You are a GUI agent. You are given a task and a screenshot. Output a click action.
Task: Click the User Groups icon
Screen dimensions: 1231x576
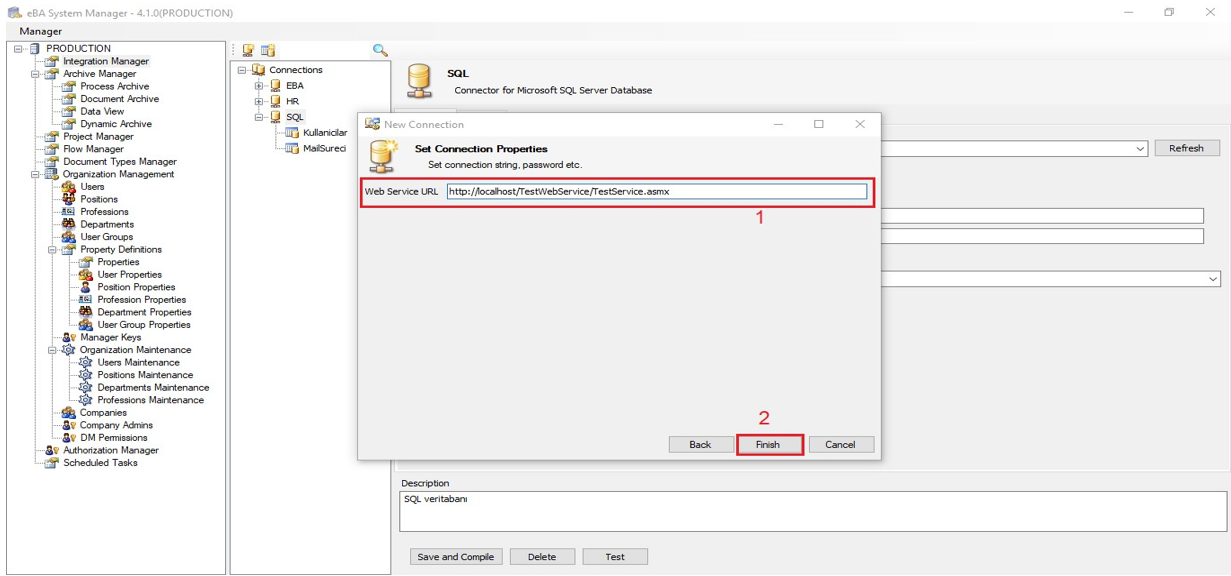pyautogui.click(x=68, y=237)
